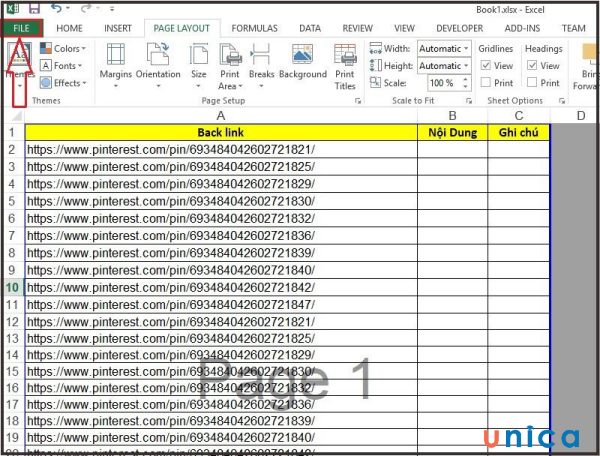600x456 pixels.
Task: Click the pinterest link in row 8
Action: click(x=171, y=253)
